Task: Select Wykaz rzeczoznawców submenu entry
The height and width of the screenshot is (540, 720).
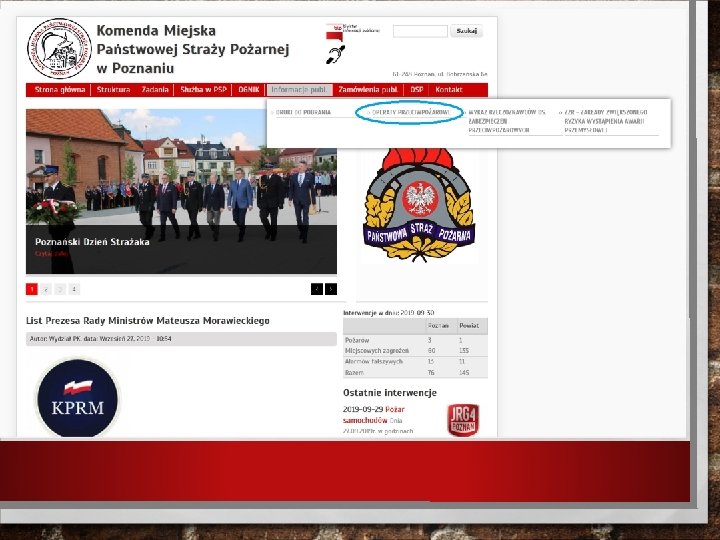Action: coord(507,121)
